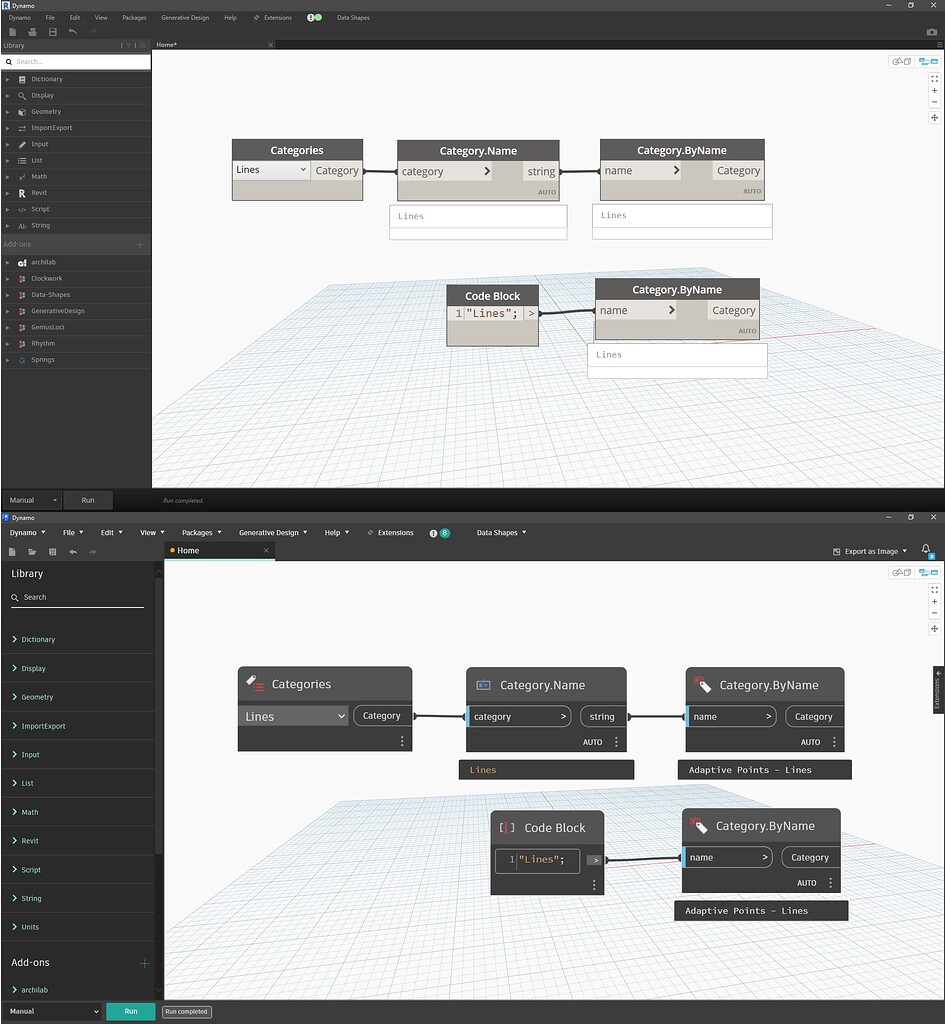Click Export as Image
This screenshot has height=1024, width=945.
(872, 550)
